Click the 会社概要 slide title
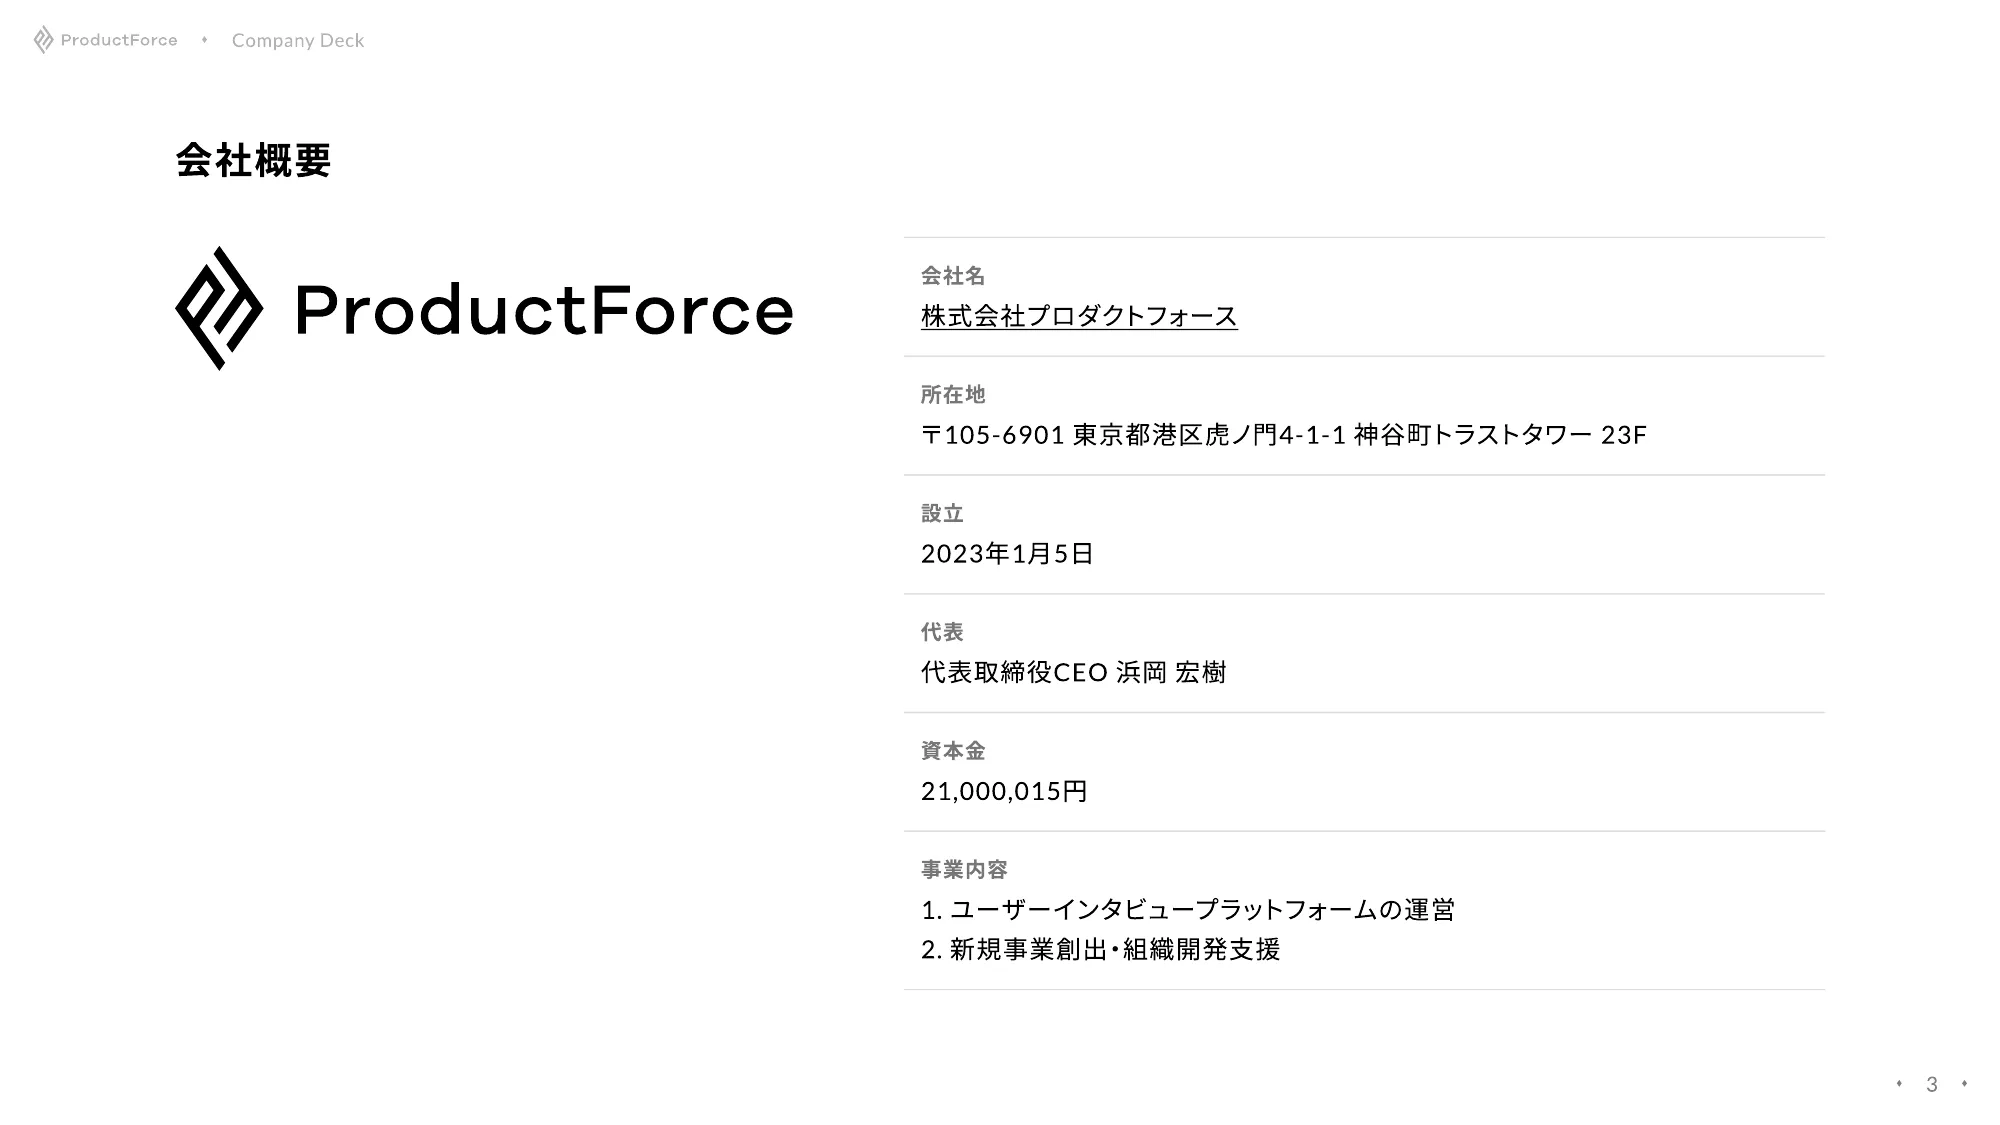The image size is (2000, 1125). [253, 160]
